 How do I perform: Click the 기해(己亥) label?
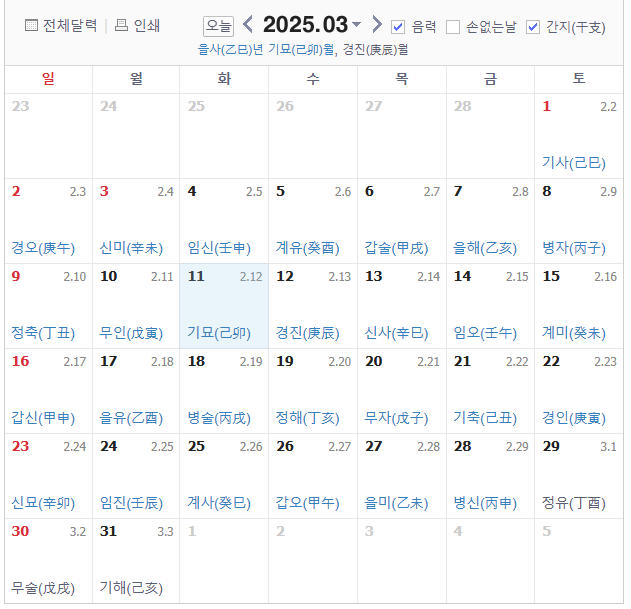[x=131, y=588]
